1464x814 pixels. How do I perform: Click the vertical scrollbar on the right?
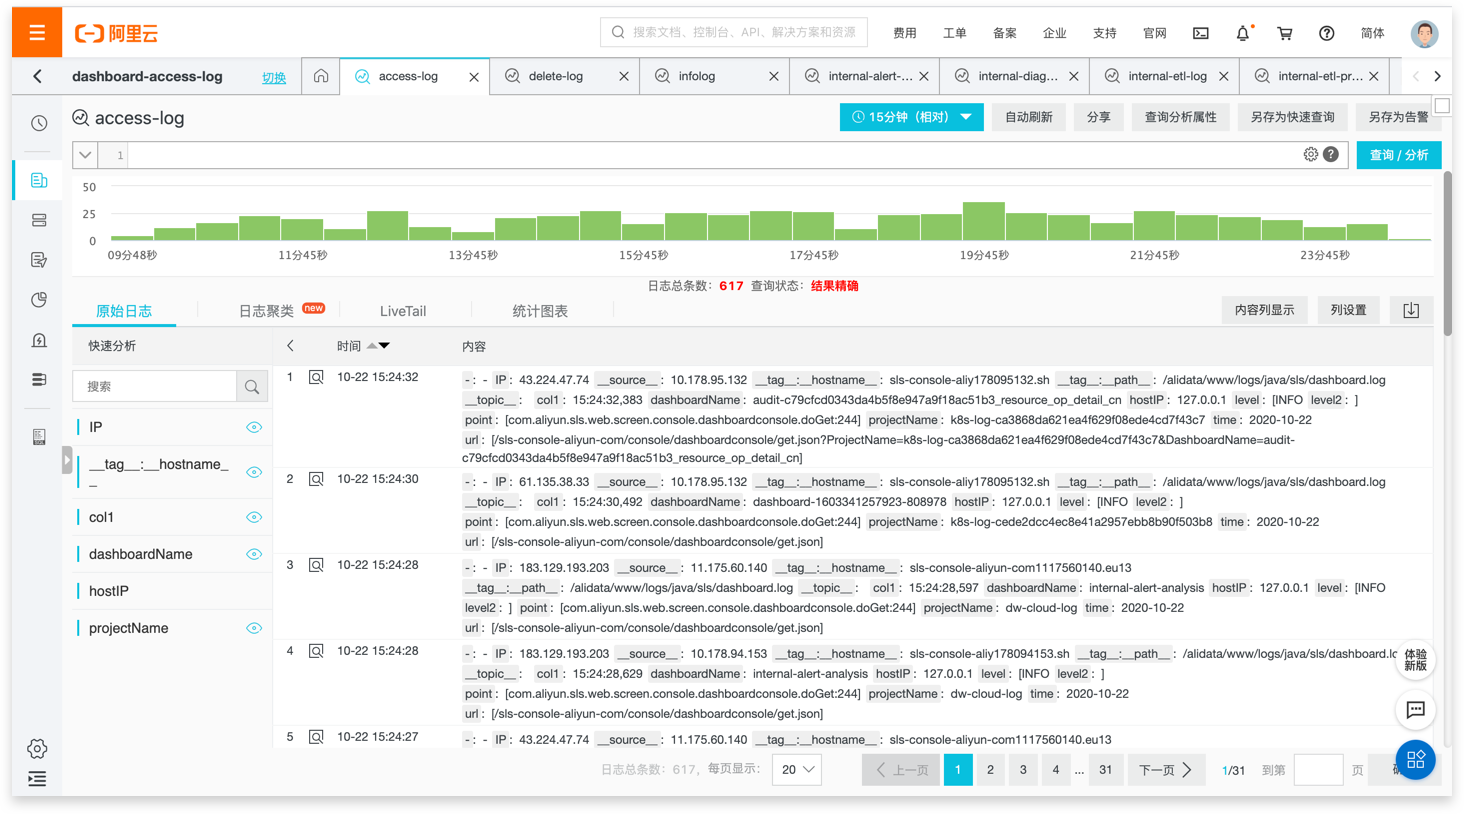[x=1447, y=253]
